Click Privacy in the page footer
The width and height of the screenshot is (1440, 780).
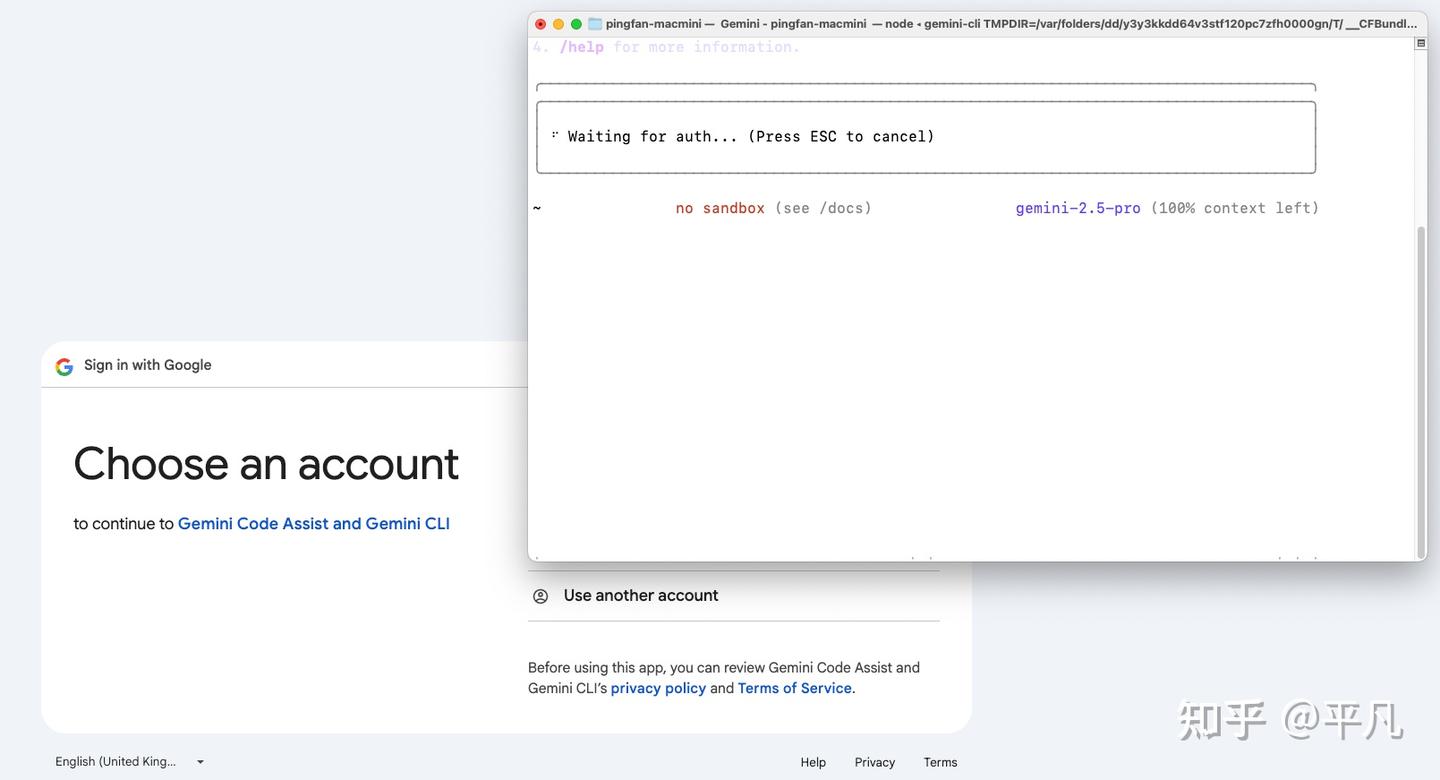point(875,762)
